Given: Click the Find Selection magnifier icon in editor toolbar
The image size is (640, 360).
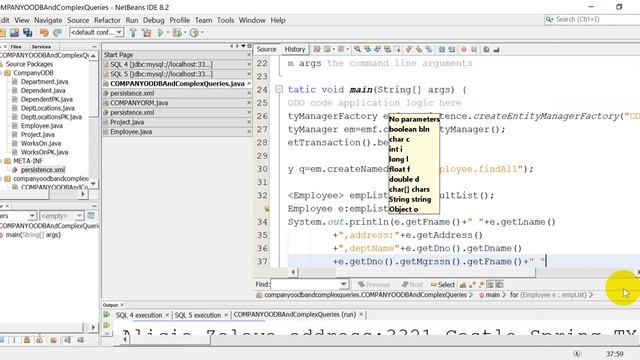Looking at the screenshot, I should coord(357,49).
